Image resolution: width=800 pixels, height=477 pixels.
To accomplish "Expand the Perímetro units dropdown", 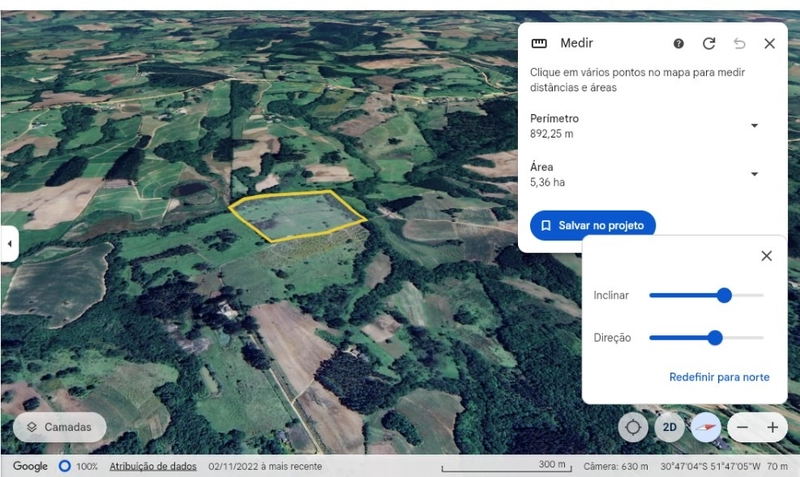I will (754, 125).
